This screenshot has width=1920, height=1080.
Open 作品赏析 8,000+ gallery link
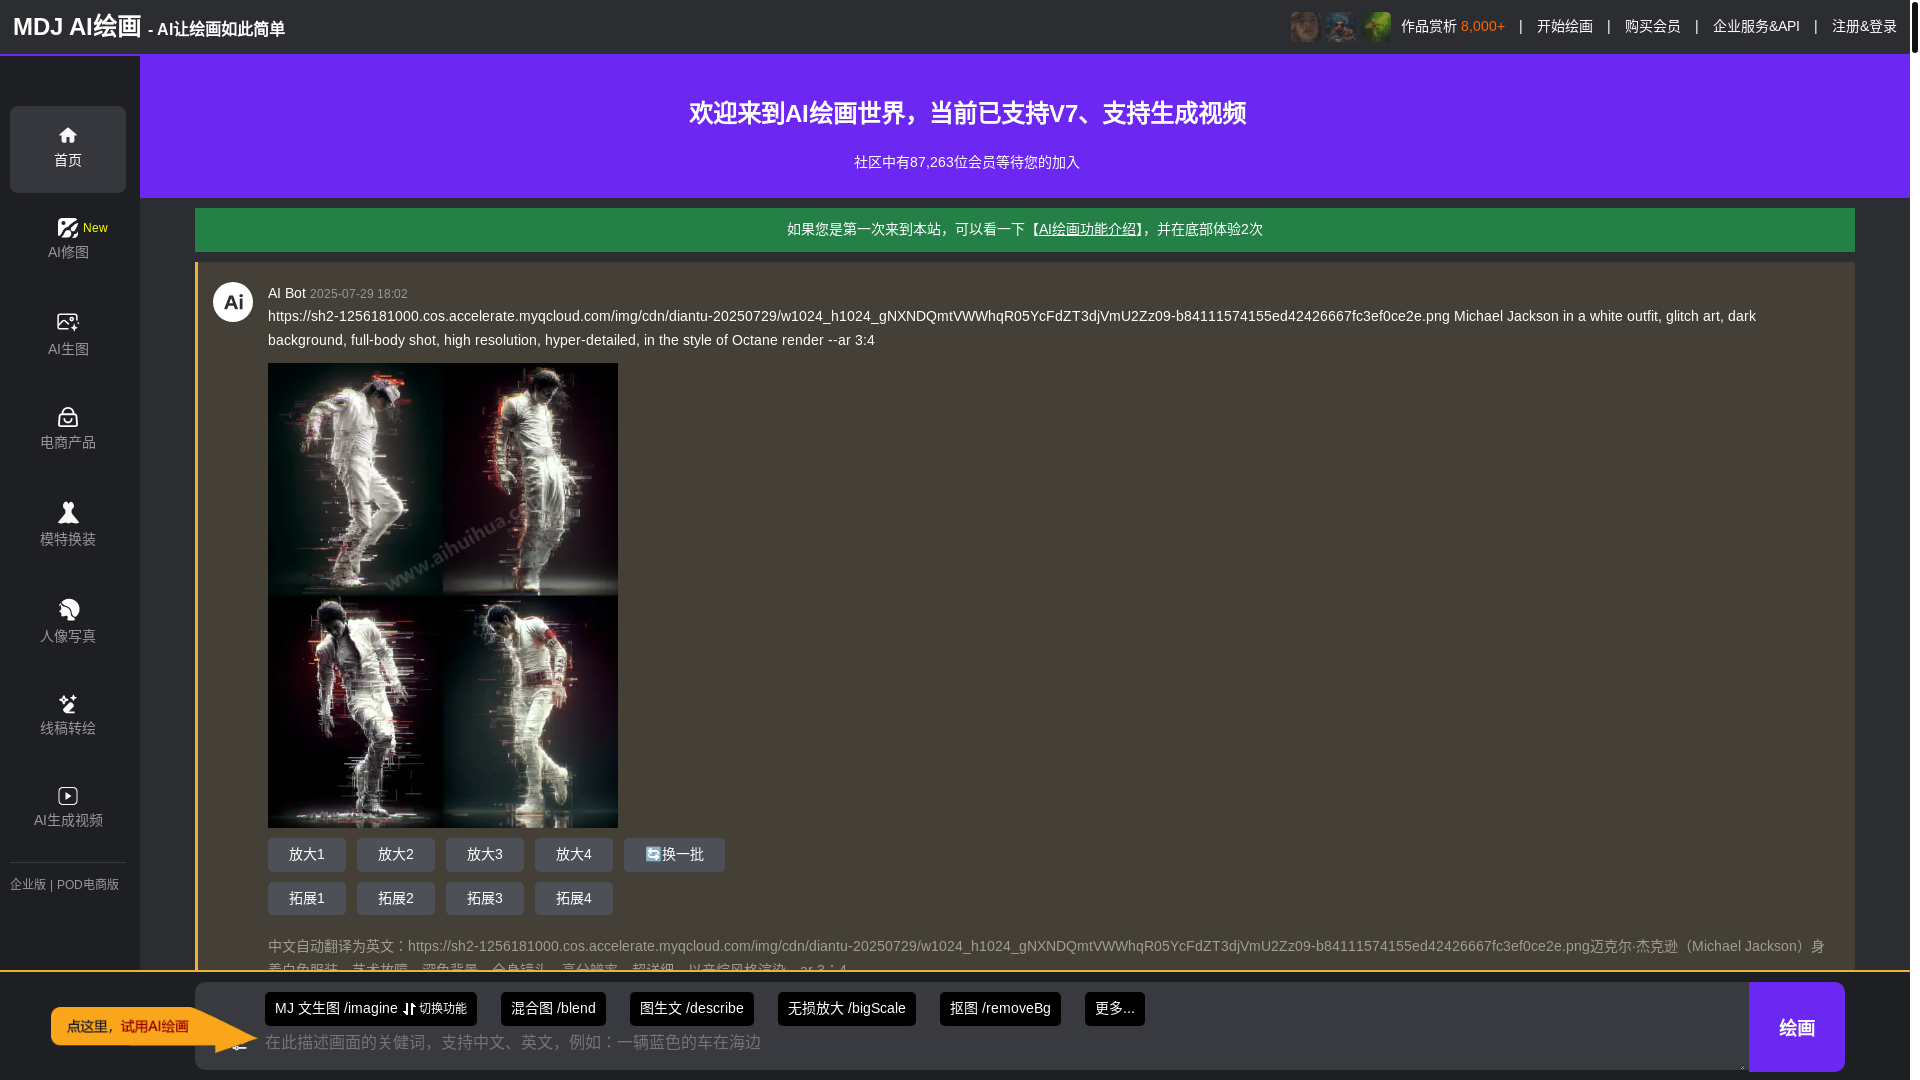[x=1453, y=27]
